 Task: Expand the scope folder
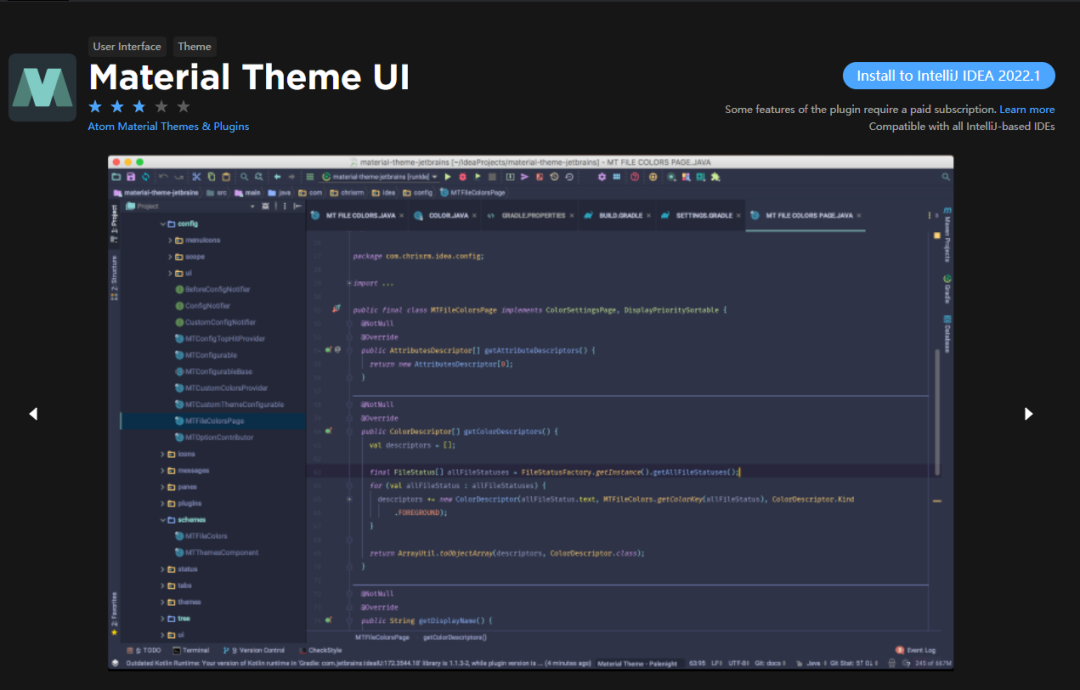point(170,257)
